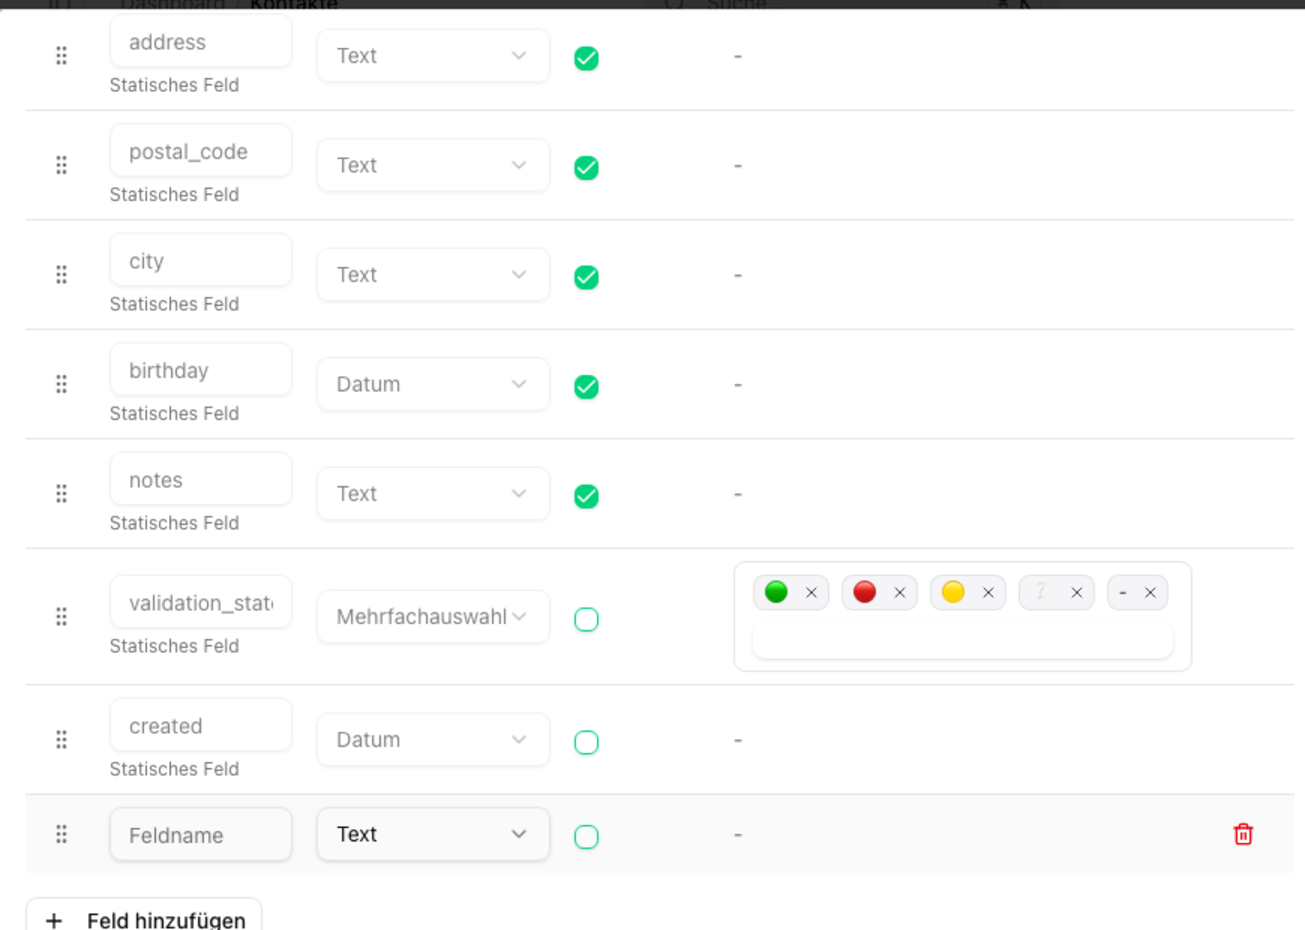The image size is (1305, 930).
Task: Open the Datum dropdown for birthday
Action: pos(432,384)
